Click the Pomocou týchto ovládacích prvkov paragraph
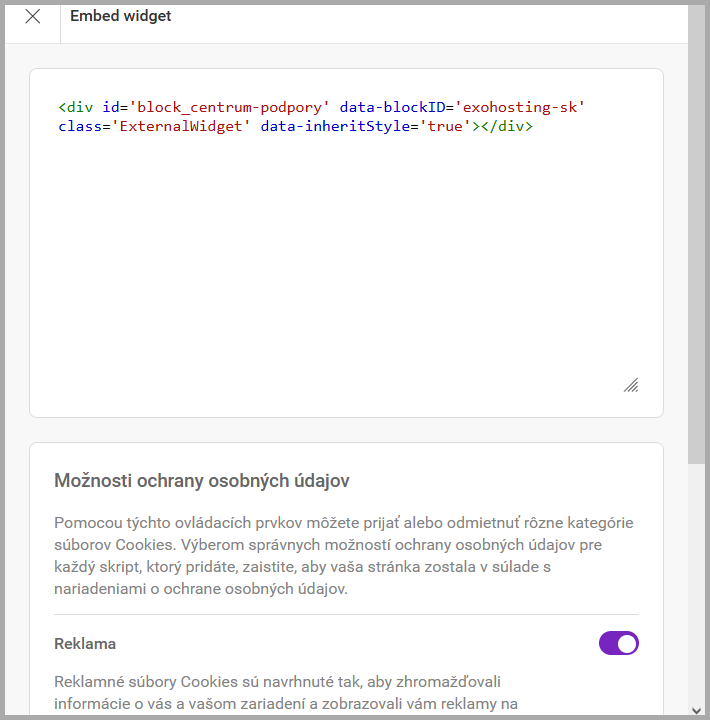 344,556
